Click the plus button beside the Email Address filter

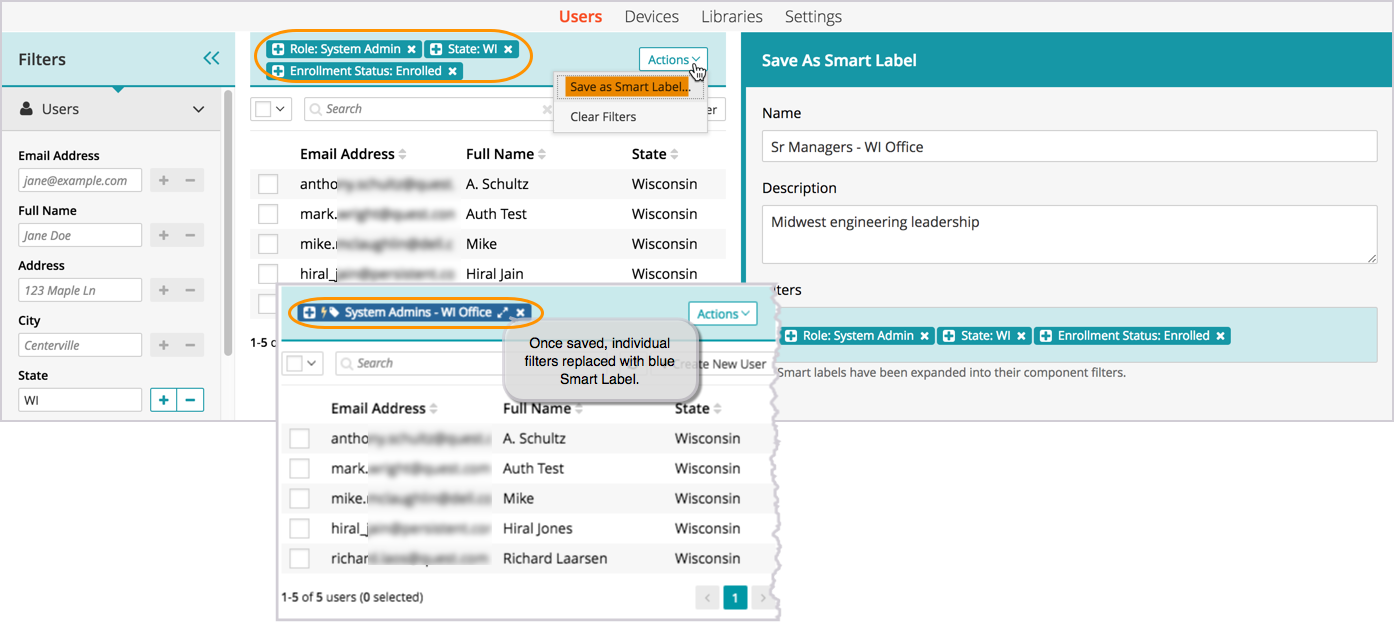pos(163,181)
